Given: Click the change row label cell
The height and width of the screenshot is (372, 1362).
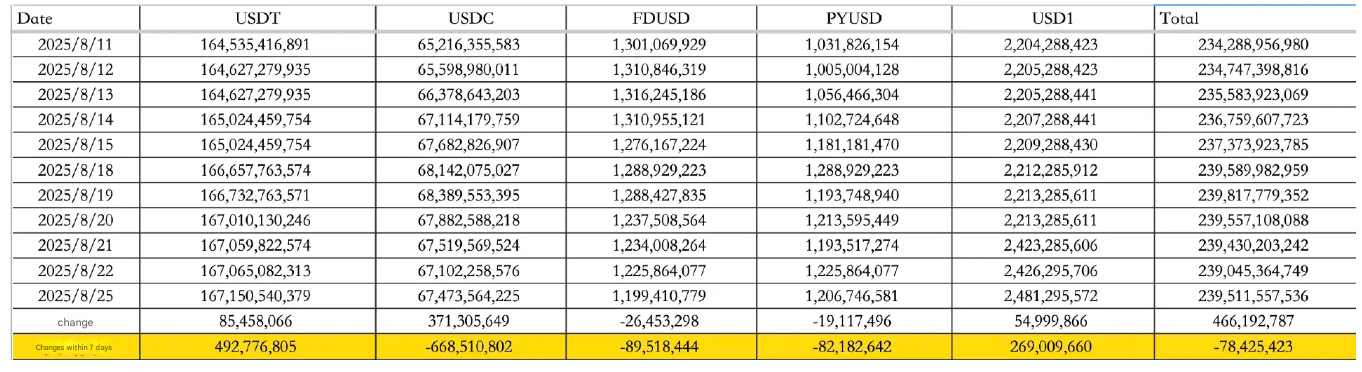Looking at the screenshot, I should tap(75, 321).
